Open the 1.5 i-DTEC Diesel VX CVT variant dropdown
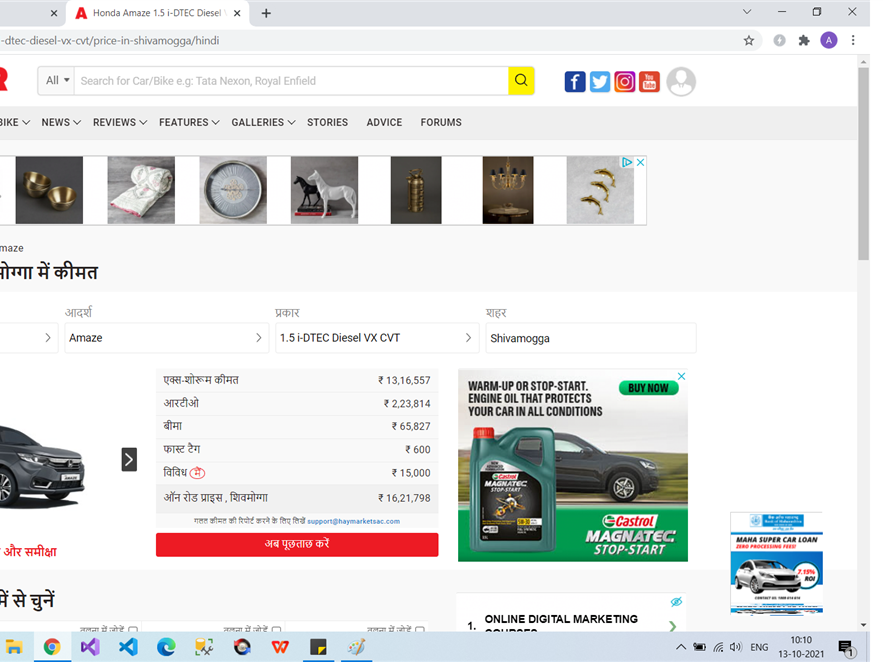Image resolution: width=883 pixels, height=662 pixels. tap(376, 338)
